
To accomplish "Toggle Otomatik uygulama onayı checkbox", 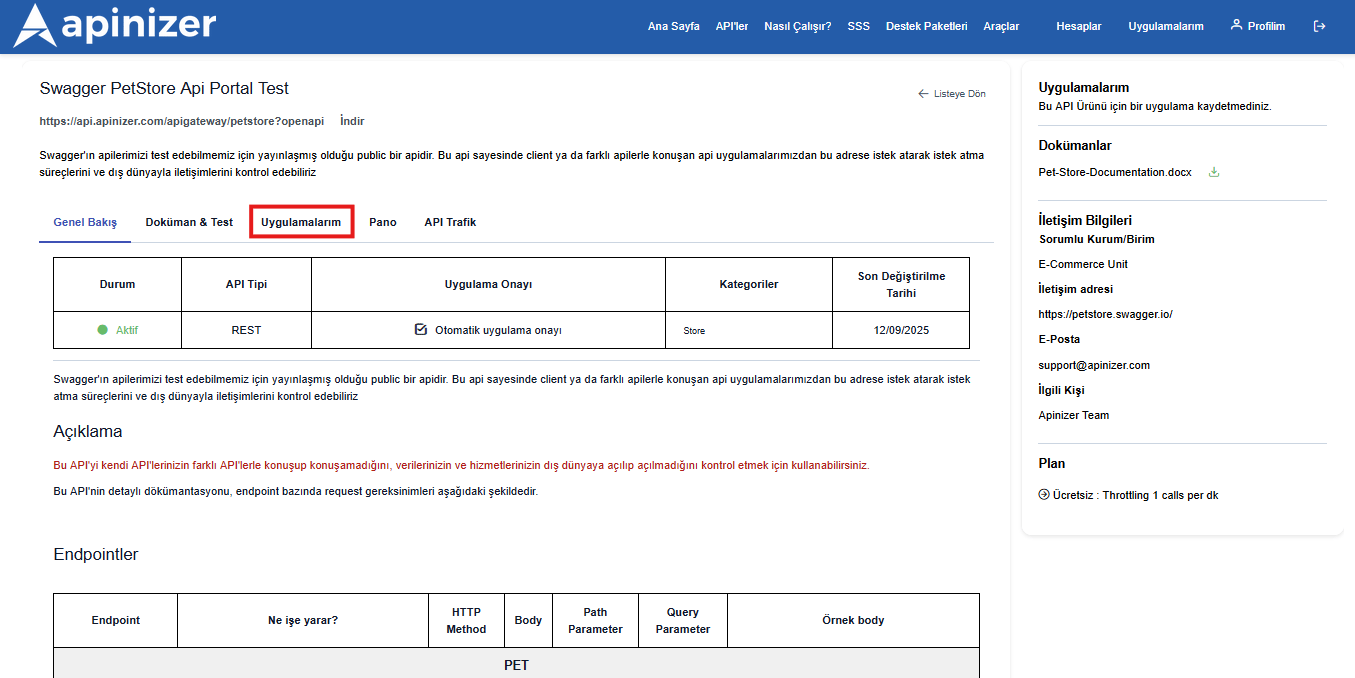I will (421, 329).
